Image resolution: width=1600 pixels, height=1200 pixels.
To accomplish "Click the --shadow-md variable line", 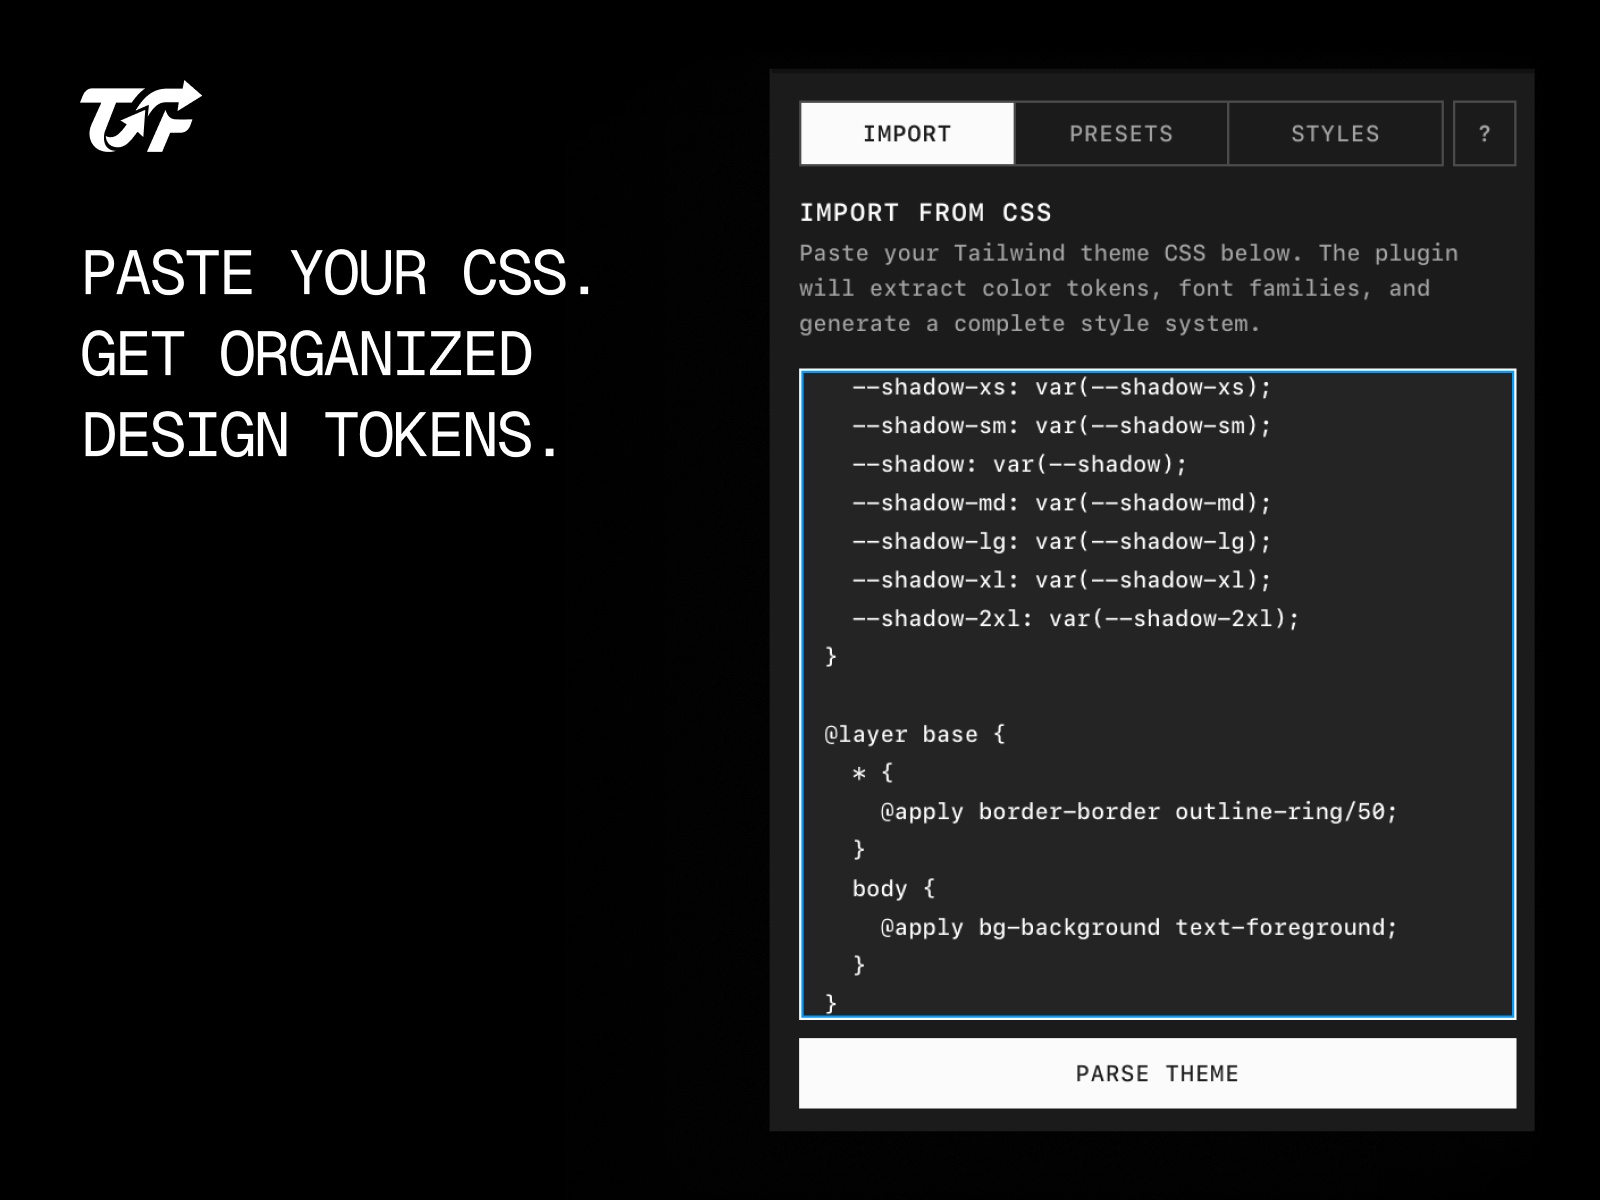I will coord(1060,502).
